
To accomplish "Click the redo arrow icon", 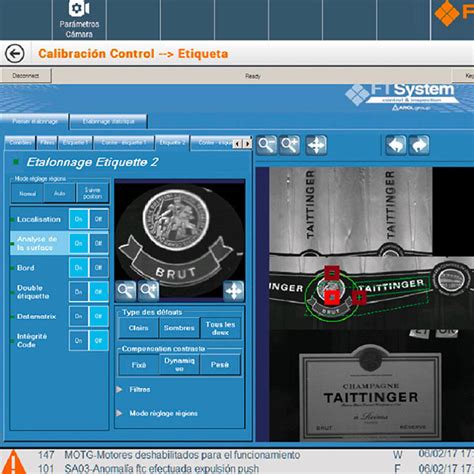I will [419, 145].
